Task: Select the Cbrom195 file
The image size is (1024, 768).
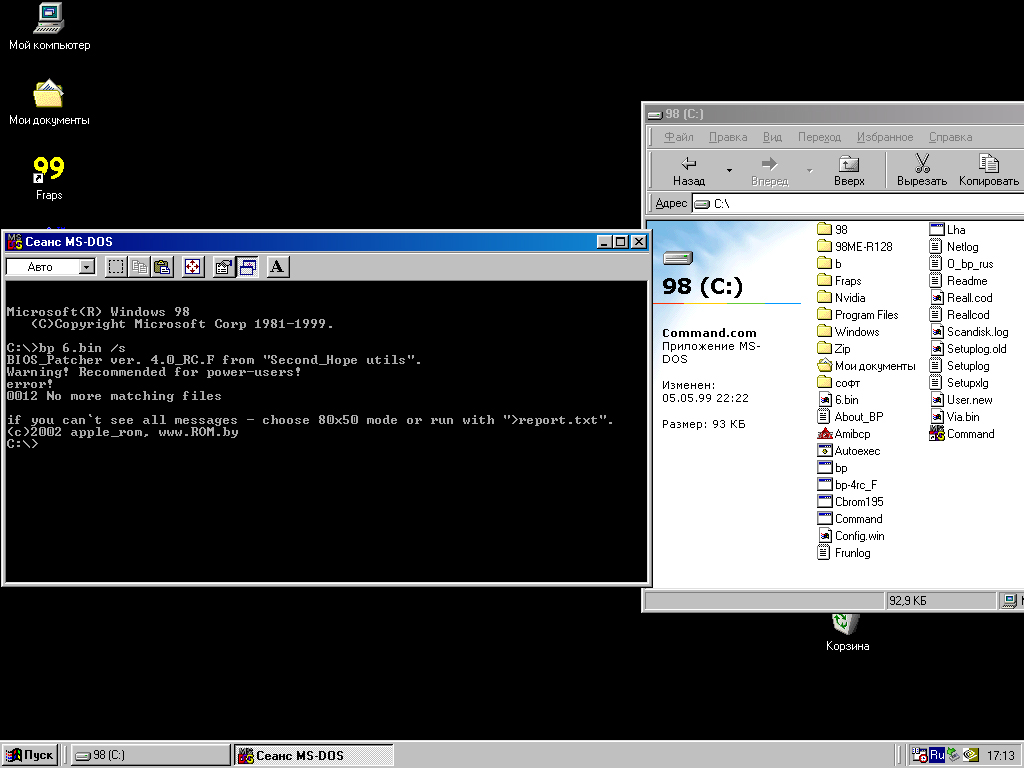Action: 850,502
